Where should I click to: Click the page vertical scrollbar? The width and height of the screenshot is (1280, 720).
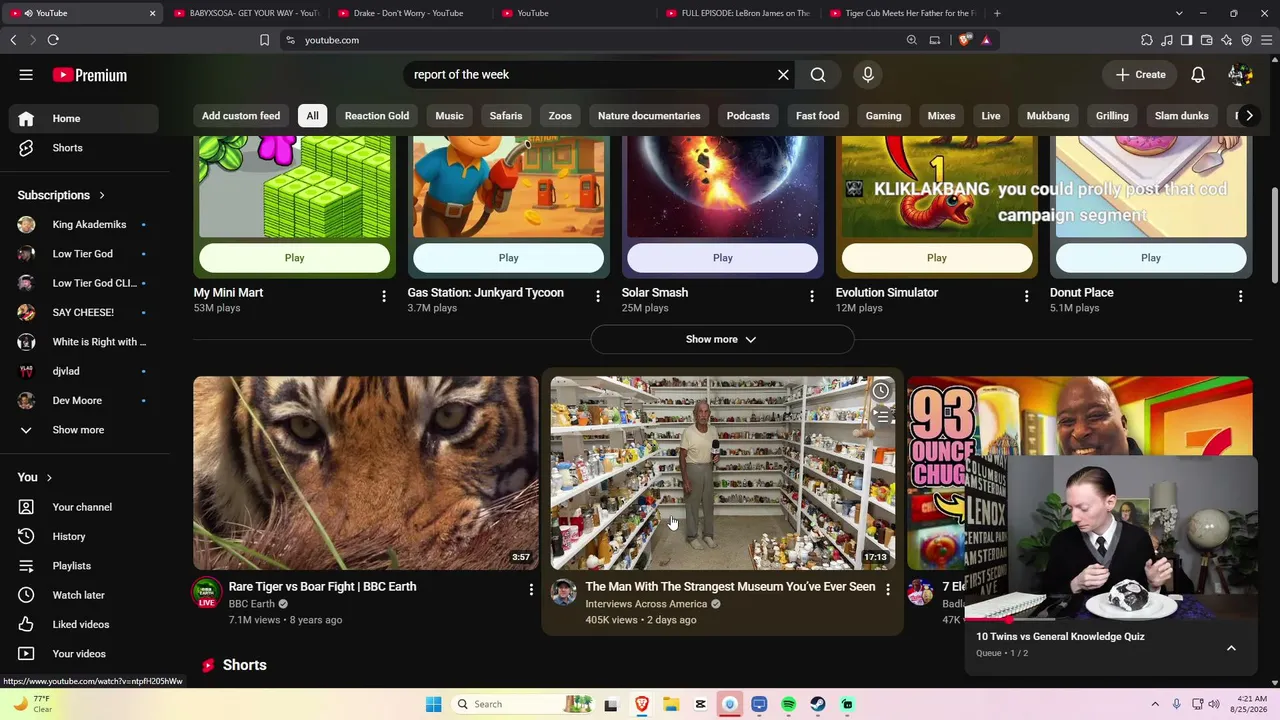pyautogui.click(x=1274, y=235)
